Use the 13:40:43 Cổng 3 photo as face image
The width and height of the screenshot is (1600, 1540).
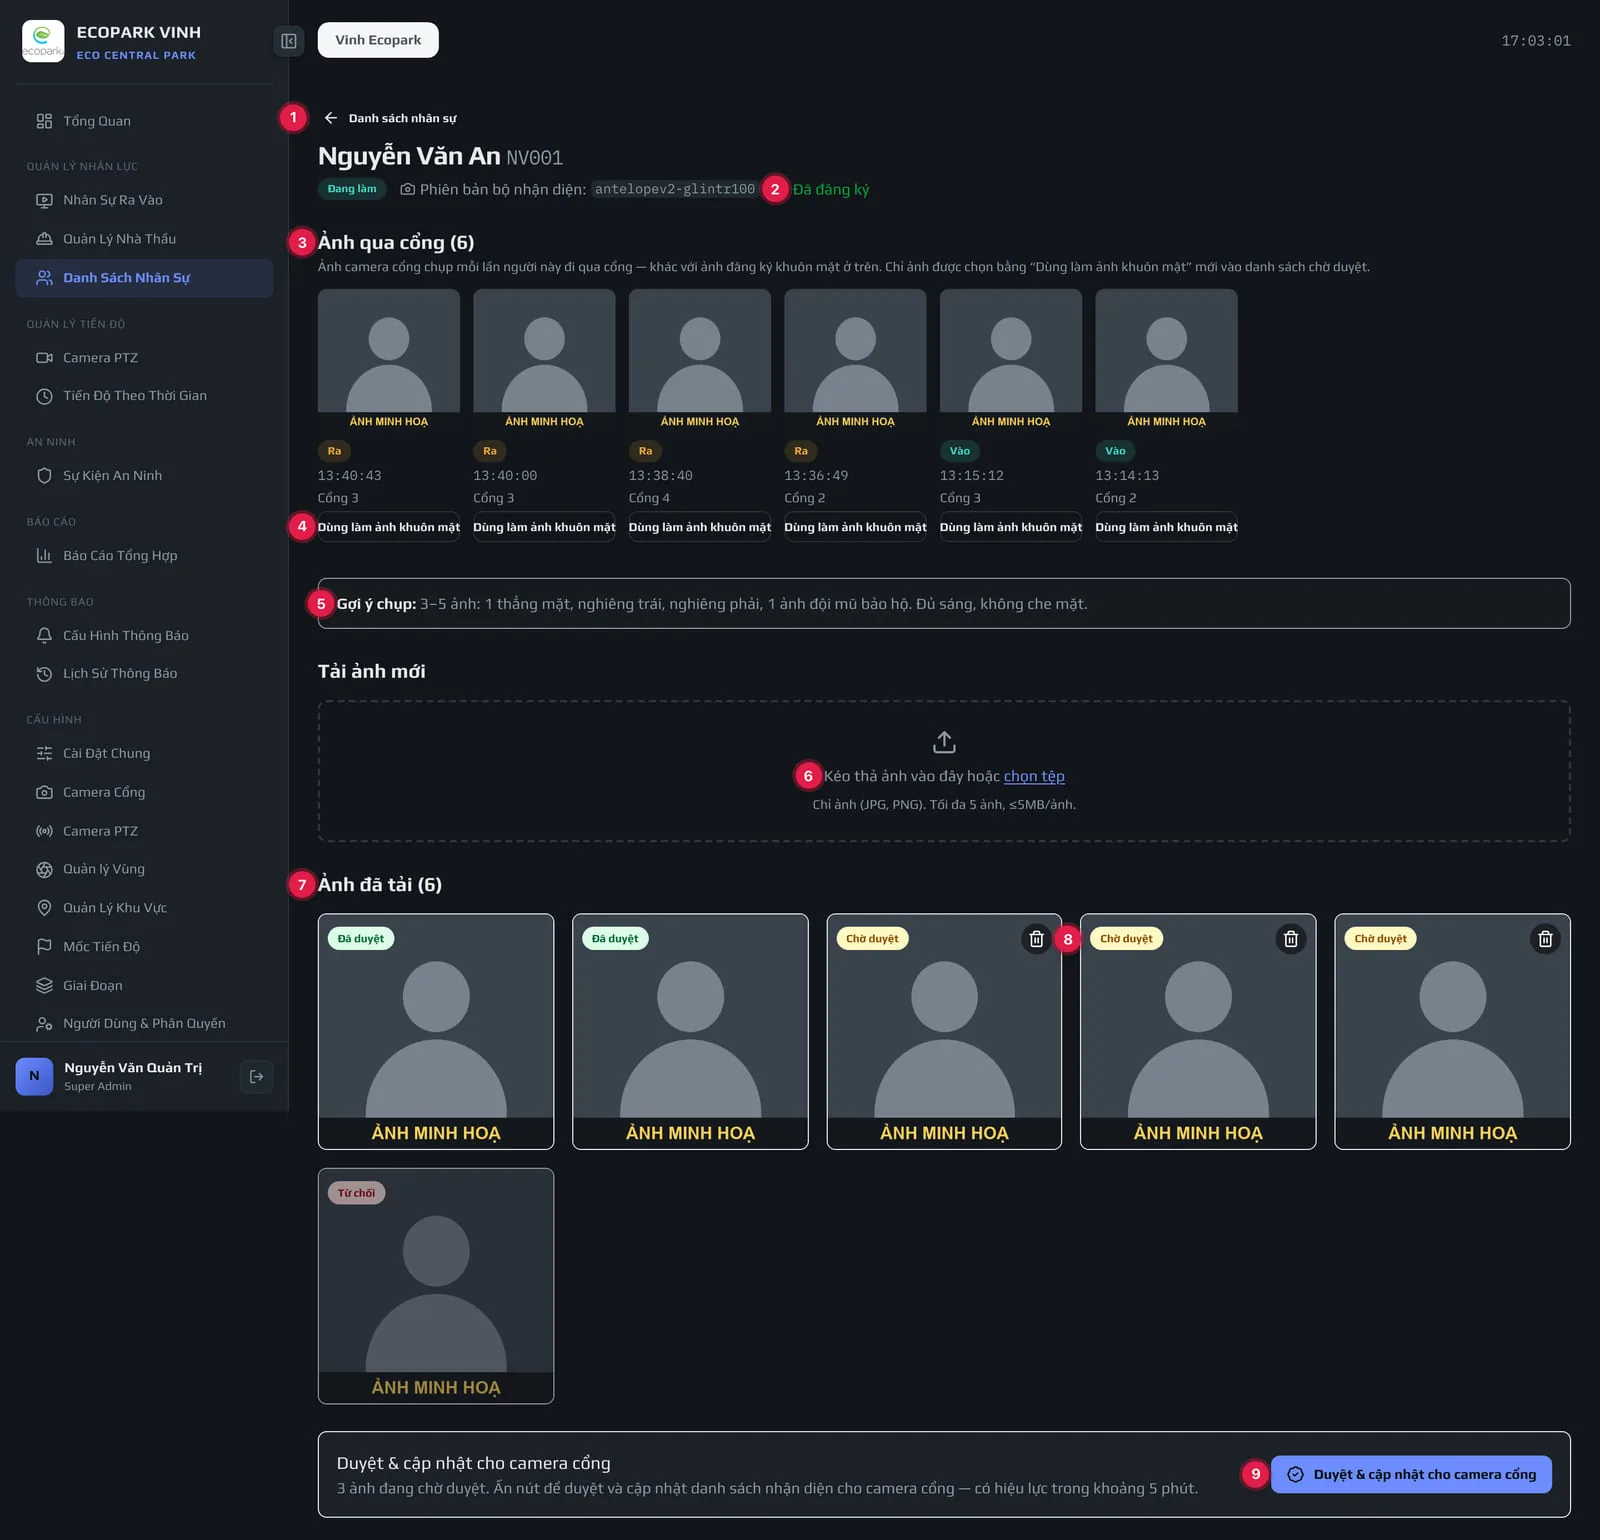pos(389,527)
